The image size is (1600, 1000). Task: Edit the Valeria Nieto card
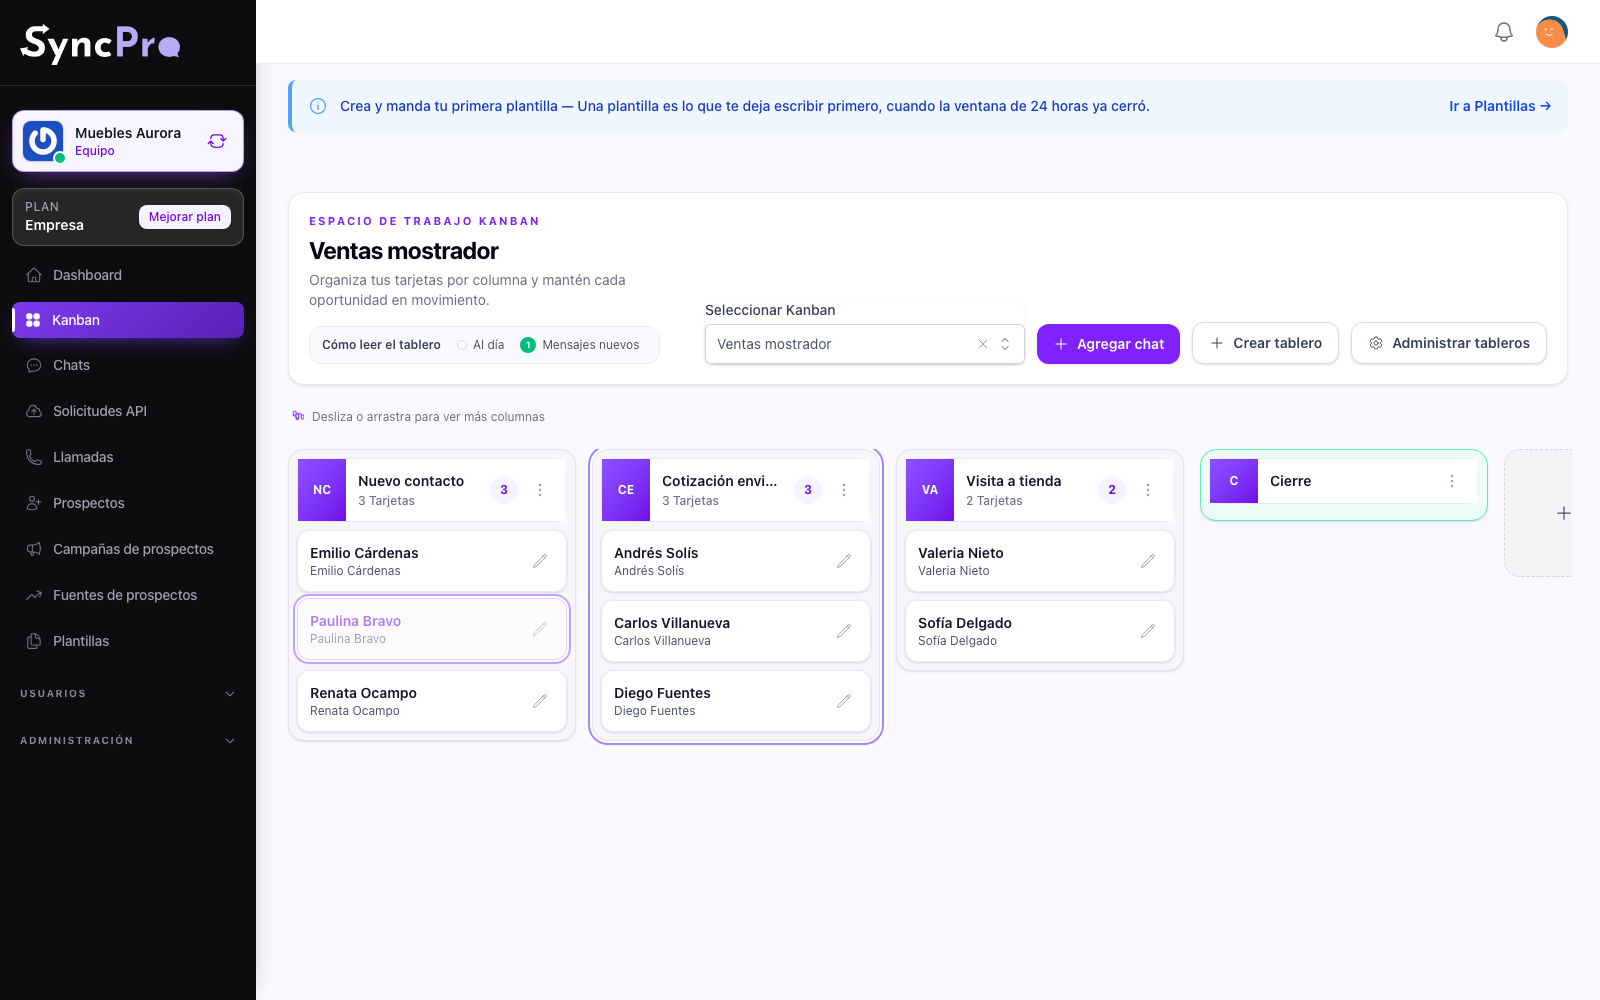click(1148, 561)
